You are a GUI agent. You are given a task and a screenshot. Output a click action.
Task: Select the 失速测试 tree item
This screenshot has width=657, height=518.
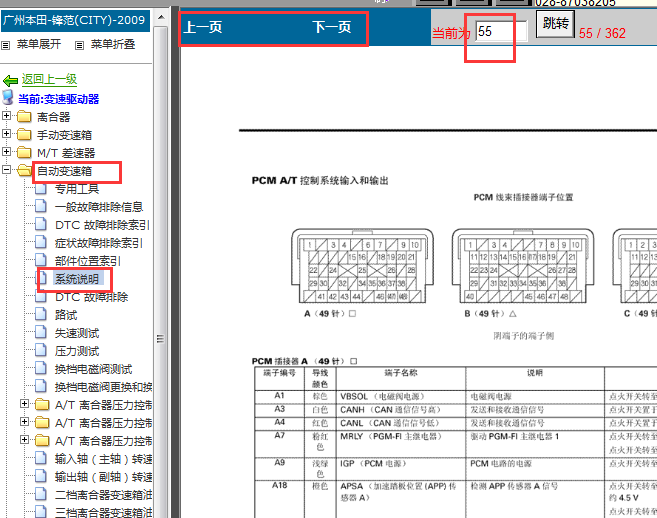[x=77, y=333]
